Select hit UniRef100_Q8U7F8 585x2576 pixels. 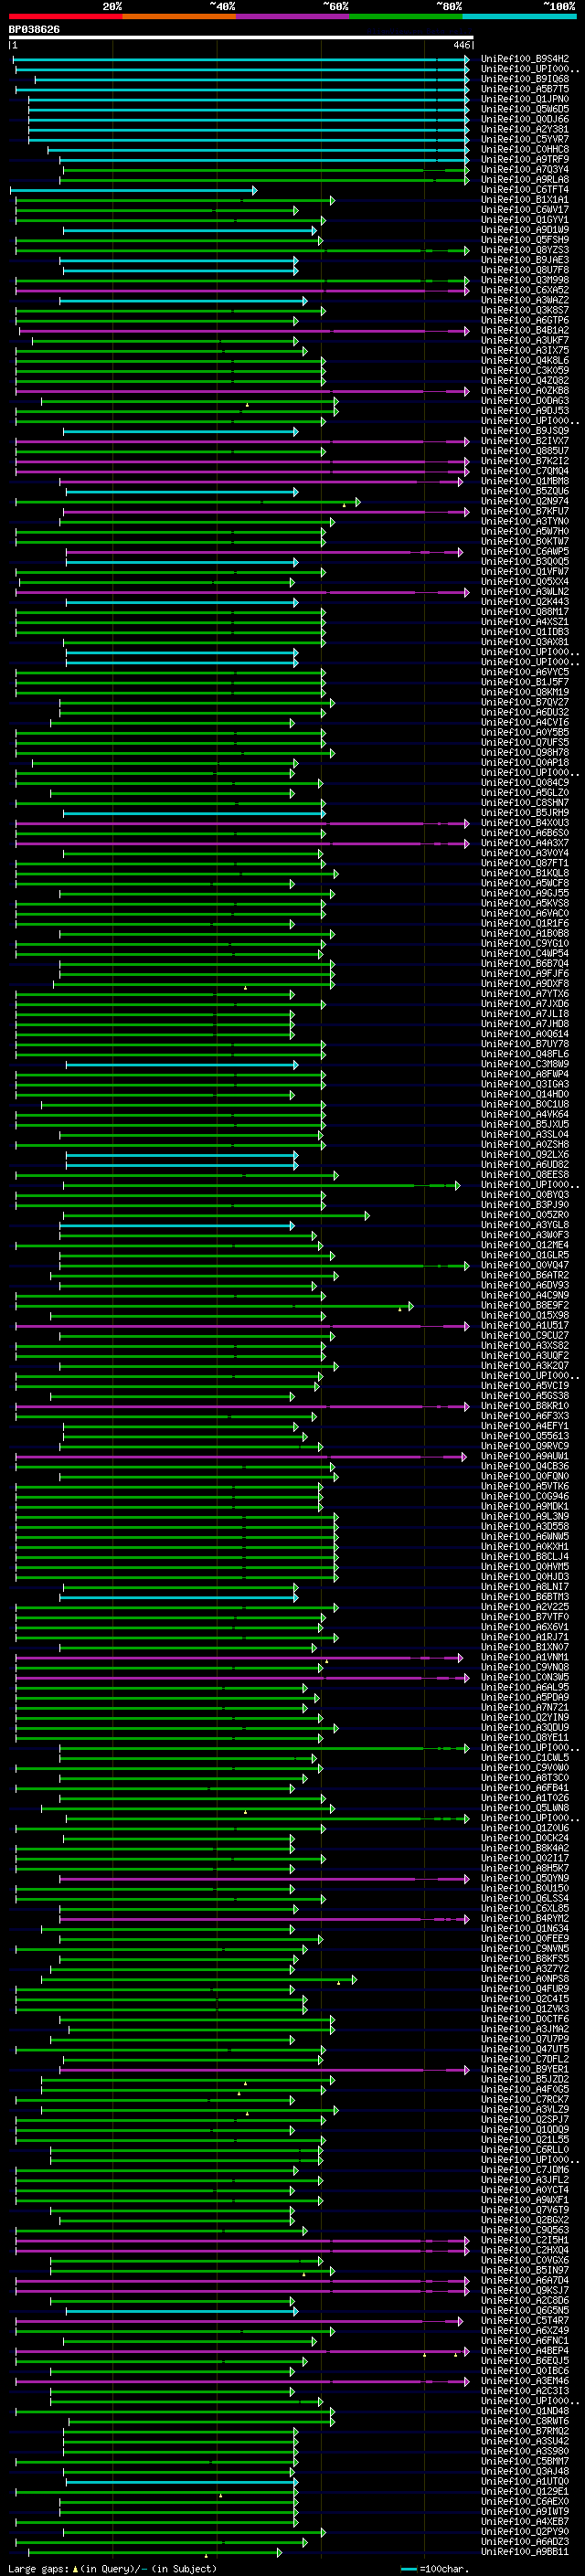point(525,270)
